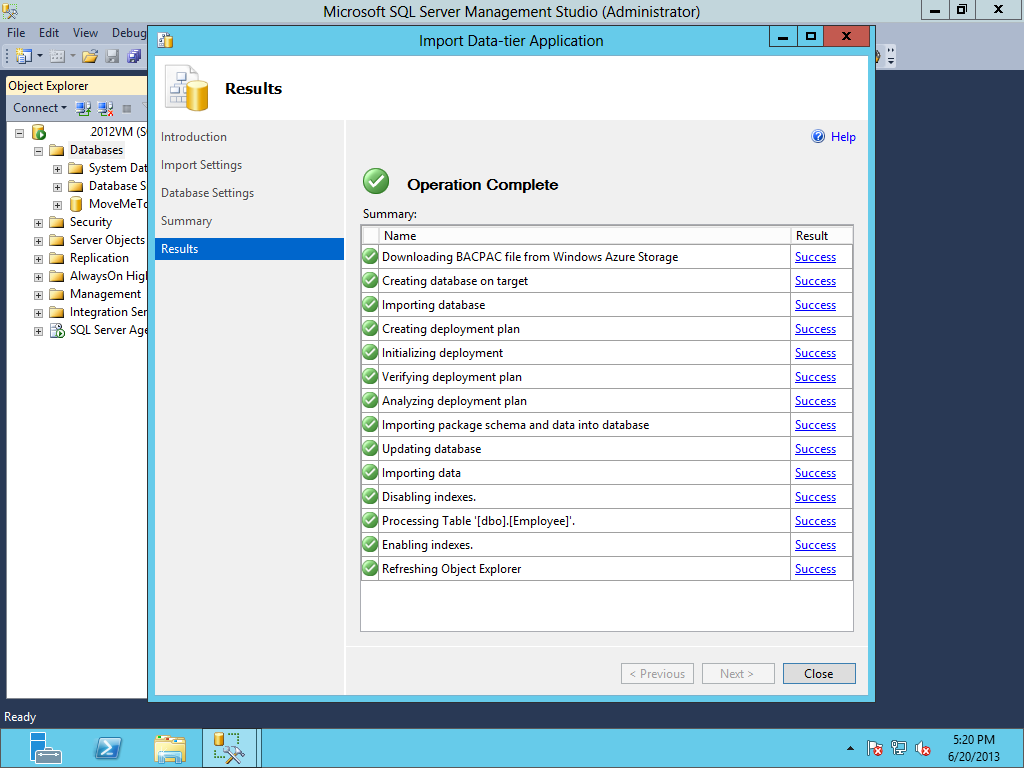
Task: Close the wizard with Close button
Action: coord(818,674)
